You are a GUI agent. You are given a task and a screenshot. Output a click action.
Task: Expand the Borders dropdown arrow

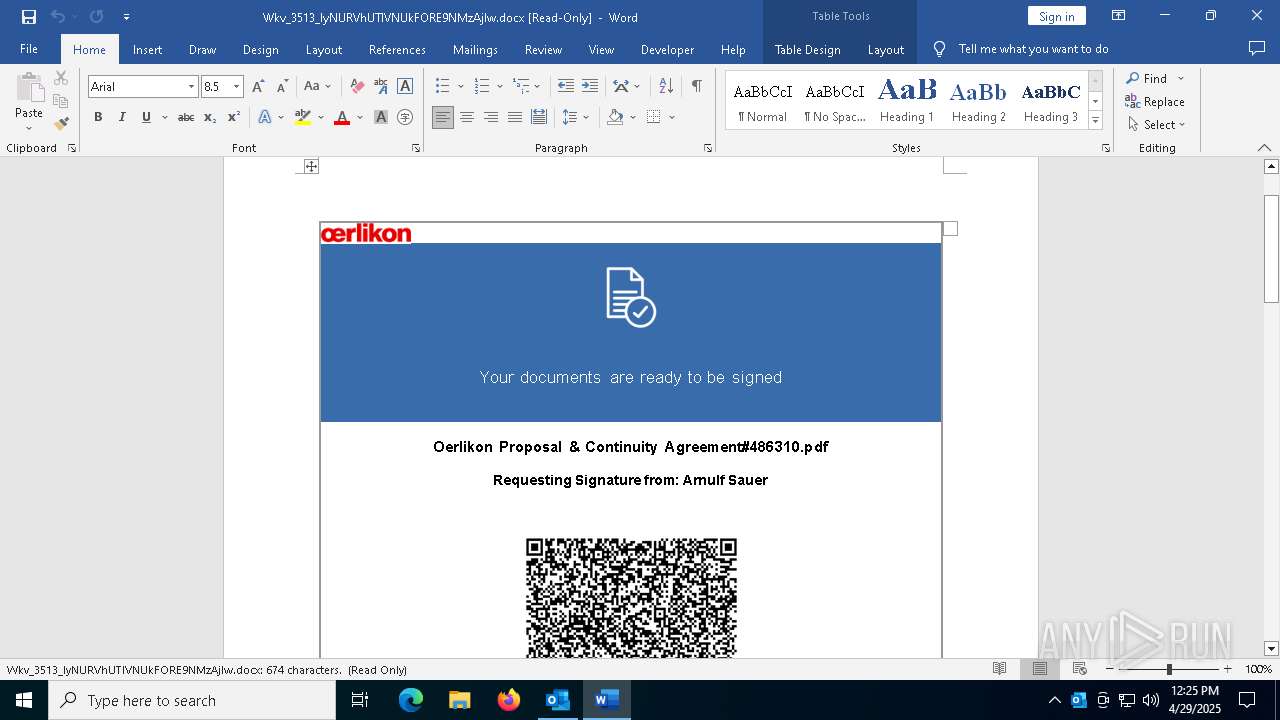click(x=672, y=117)
